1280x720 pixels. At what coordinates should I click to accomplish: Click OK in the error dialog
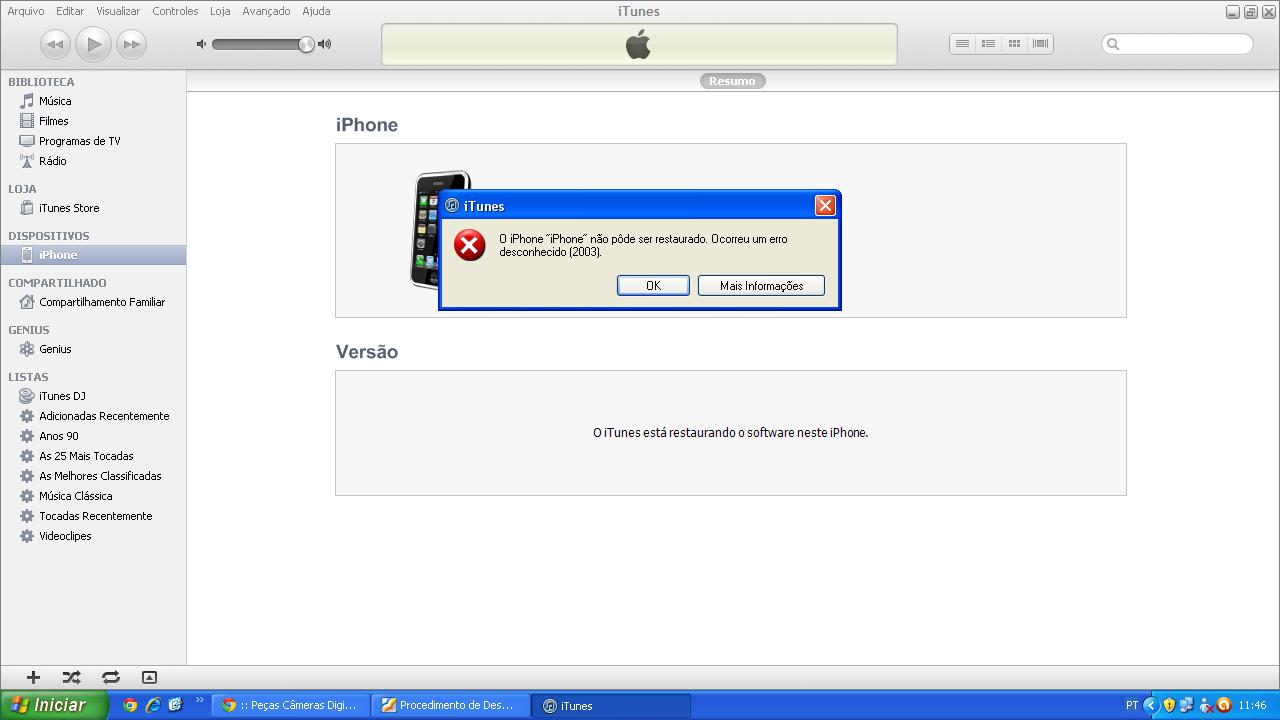pyautogui.click(x=653, y=286)
